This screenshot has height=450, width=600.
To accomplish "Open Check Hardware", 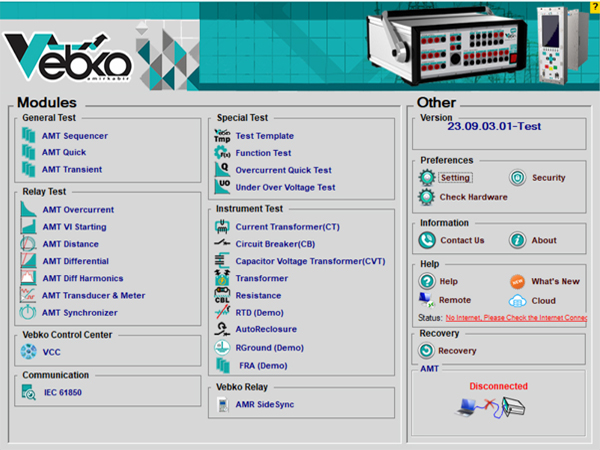I will pos(473,197).
